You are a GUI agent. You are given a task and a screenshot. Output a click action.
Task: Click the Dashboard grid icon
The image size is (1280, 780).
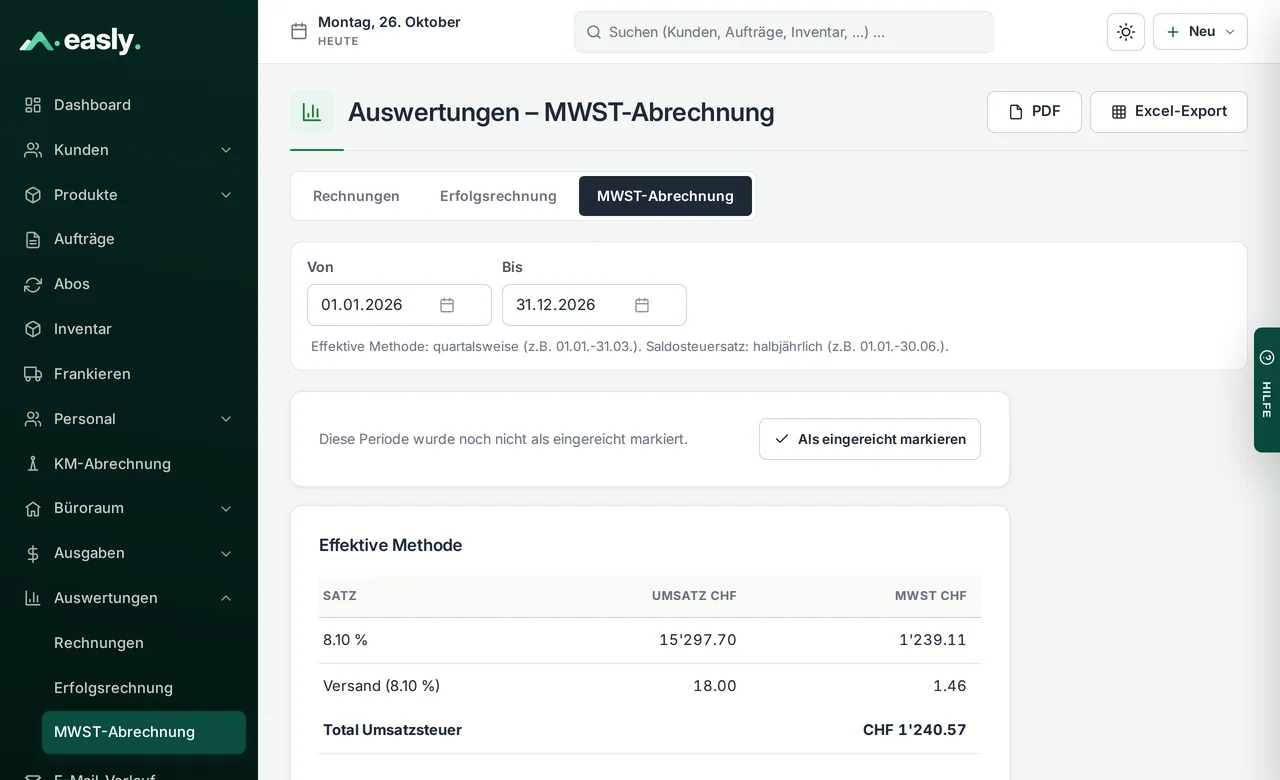pyautogui.click(x=33, y=105)
